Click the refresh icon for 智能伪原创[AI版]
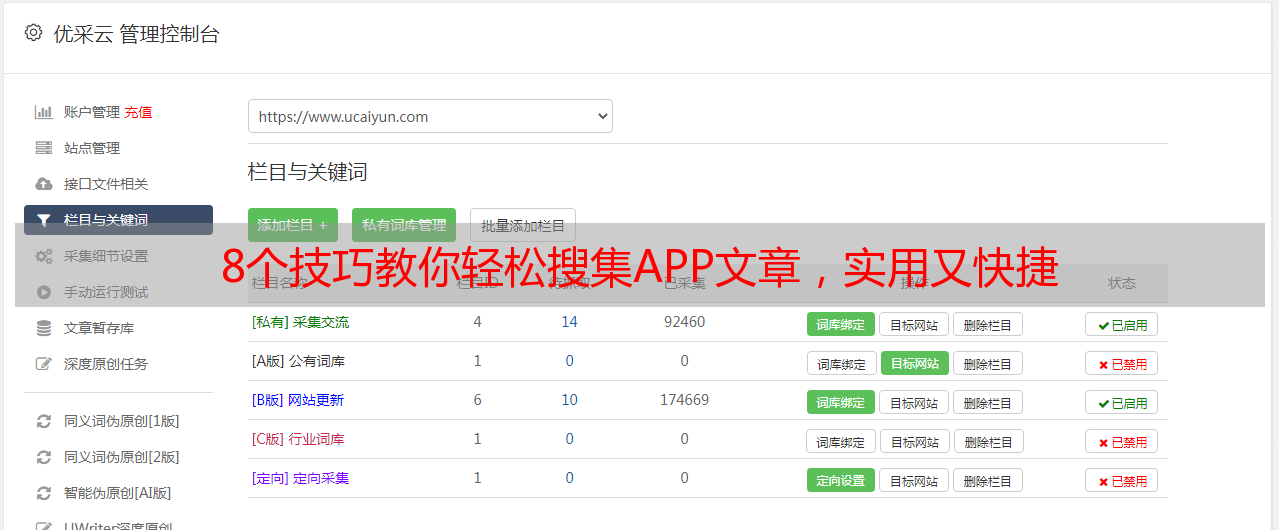The height and width of the screenshot is (530, 1279). 43,493
